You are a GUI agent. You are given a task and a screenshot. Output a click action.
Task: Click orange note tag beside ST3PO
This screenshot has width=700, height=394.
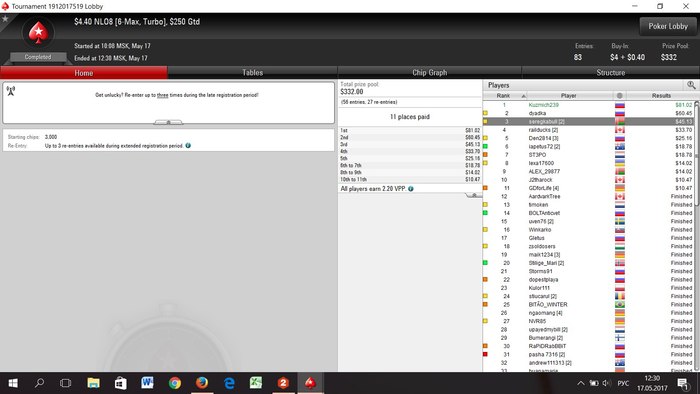pyautogui.click(x=485, y=154)
